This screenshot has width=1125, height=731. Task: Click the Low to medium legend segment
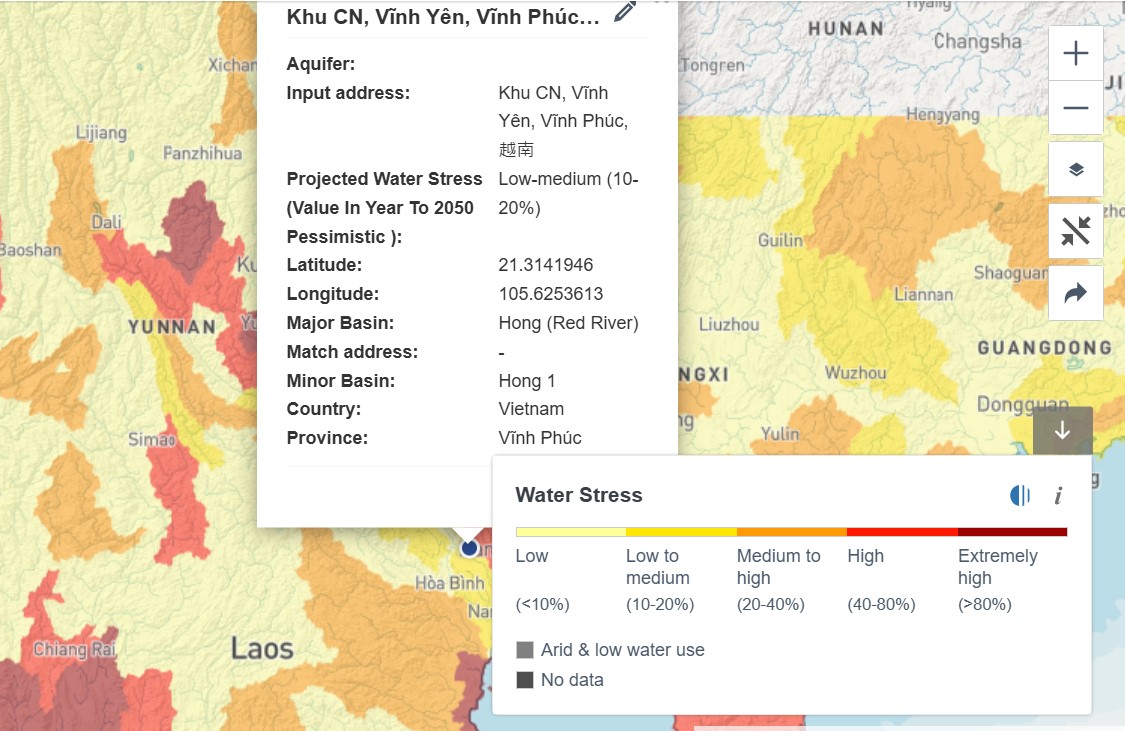point(682,532)
